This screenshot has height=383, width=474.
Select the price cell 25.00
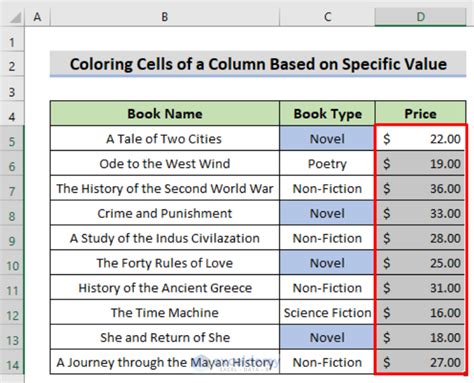(420, 263)
